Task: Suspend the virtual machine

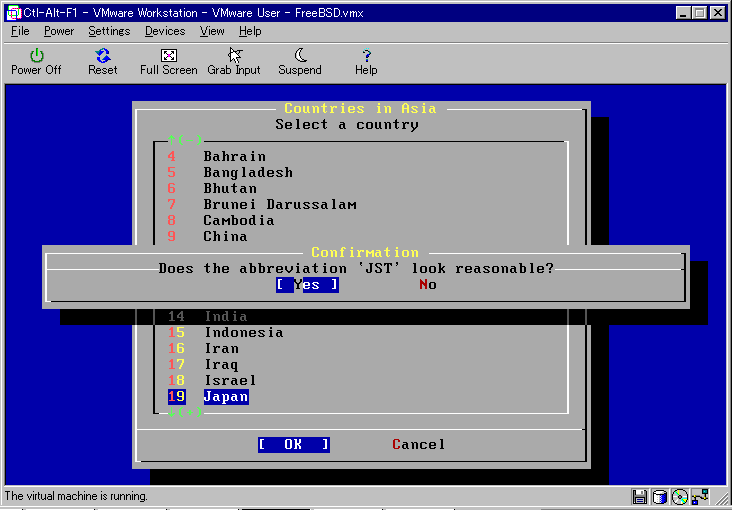Action: pos(300,61)
